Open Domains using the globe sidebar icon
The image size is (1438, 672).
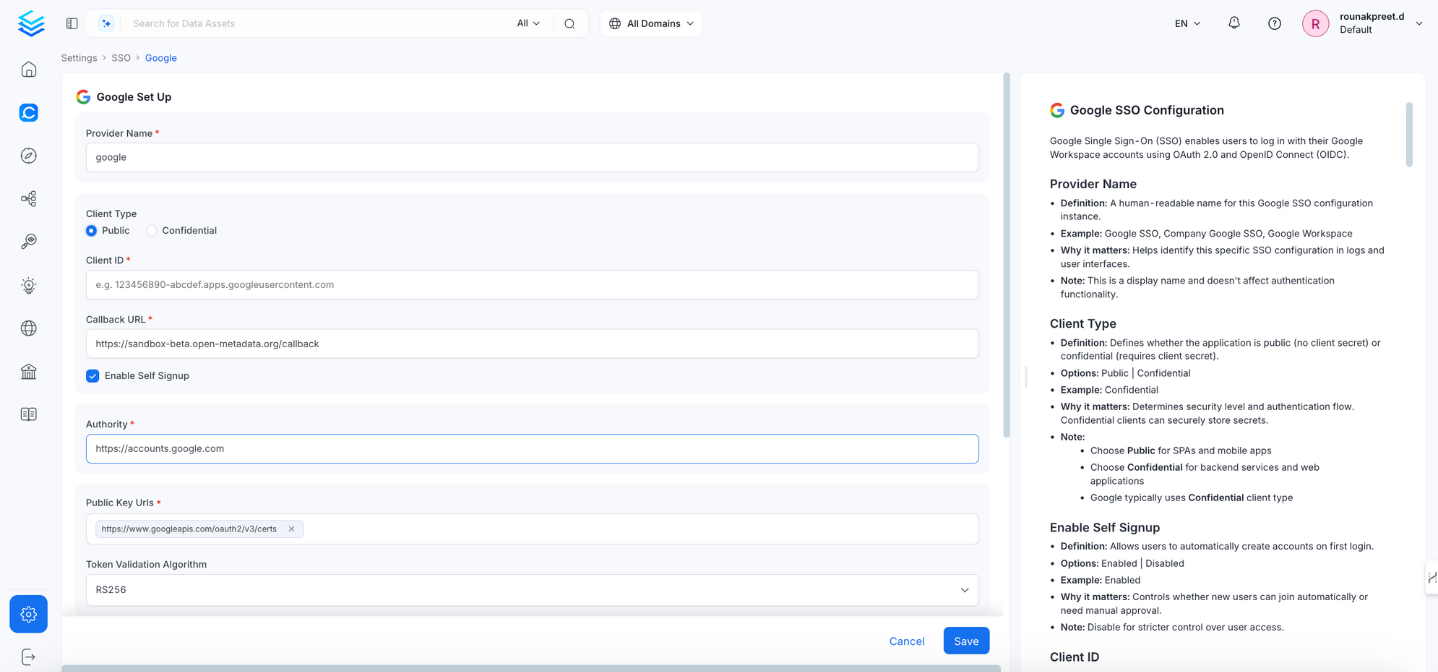[x=28, y=328]
